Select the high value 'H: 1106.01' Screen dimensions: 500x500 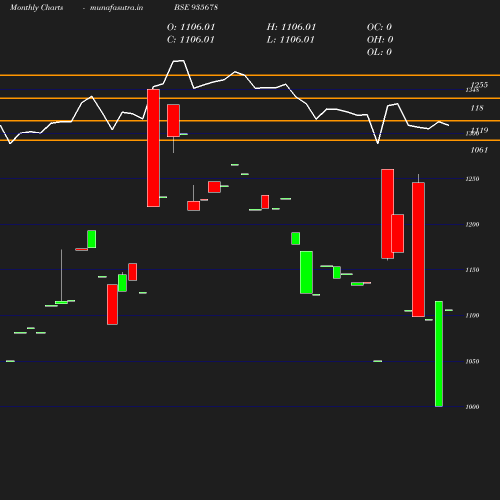[x=291, y=27]
